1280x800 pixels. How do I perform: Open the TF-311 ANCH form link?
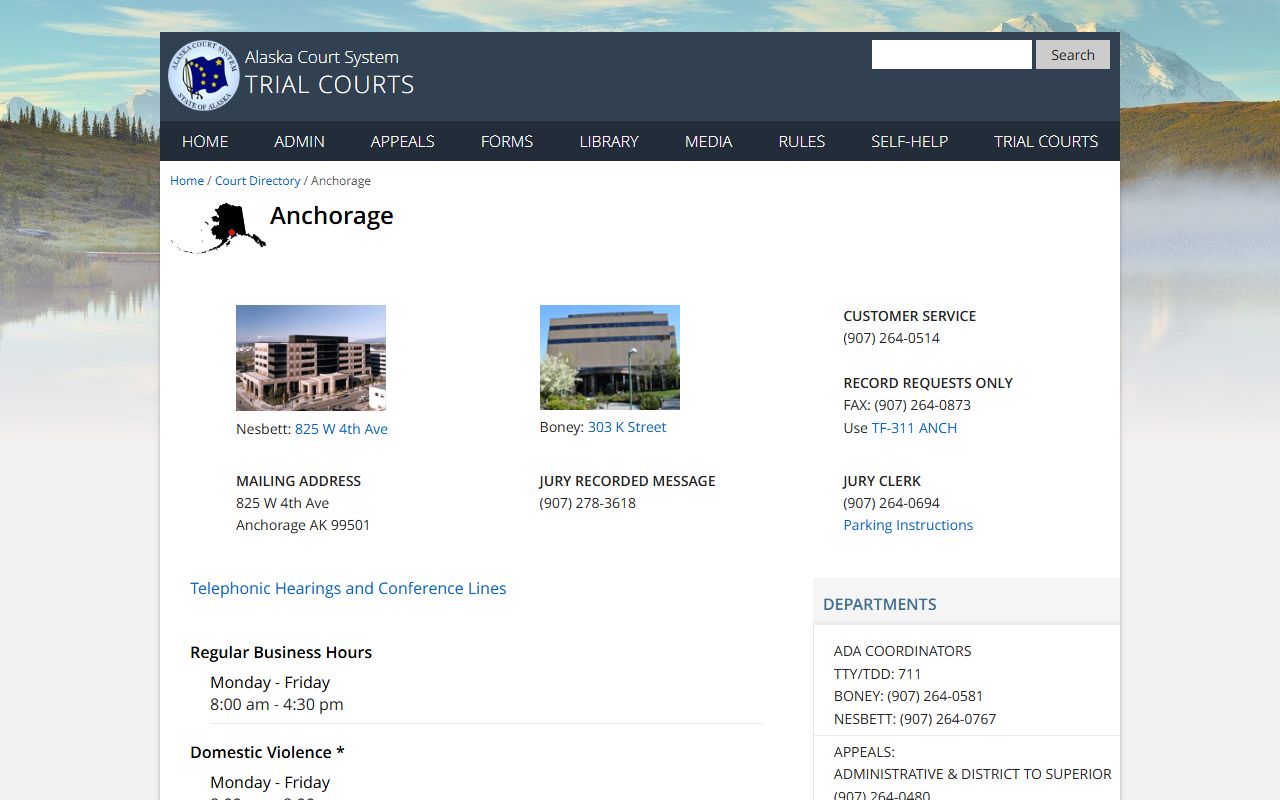point(914,428)
